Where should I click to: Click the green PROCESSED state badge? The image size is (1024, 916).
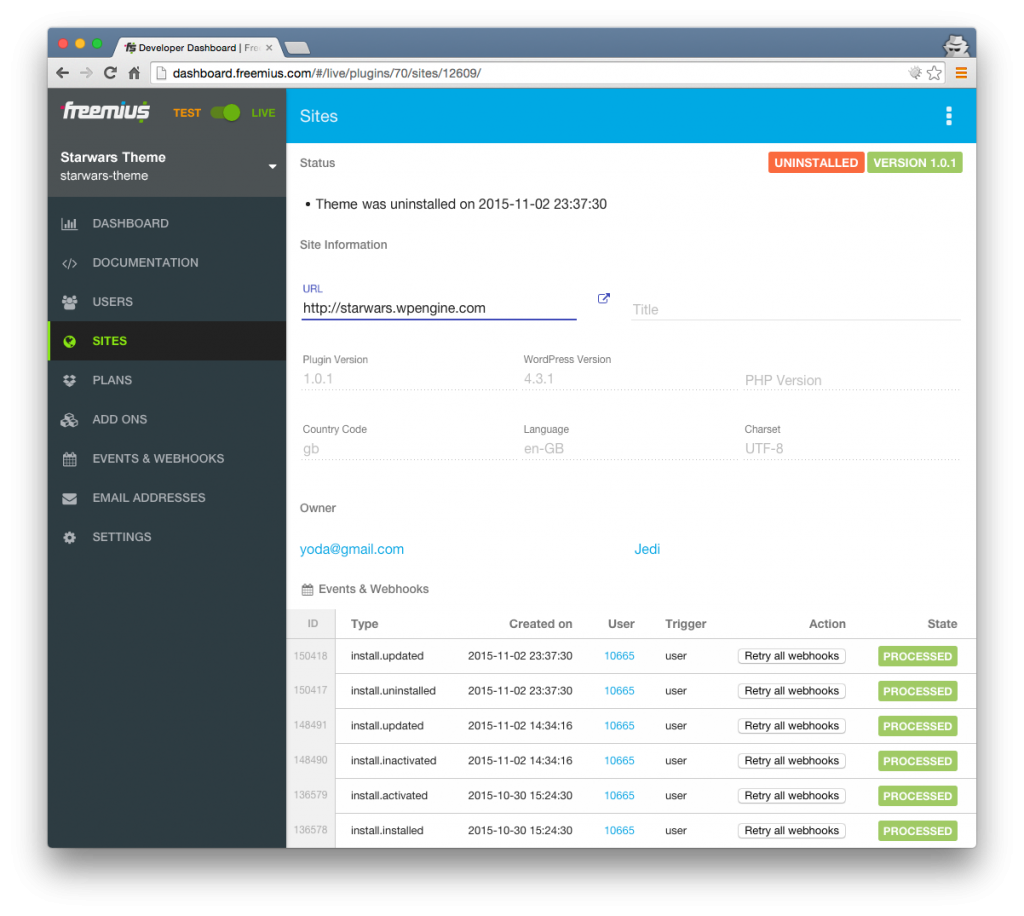[917, 656]
